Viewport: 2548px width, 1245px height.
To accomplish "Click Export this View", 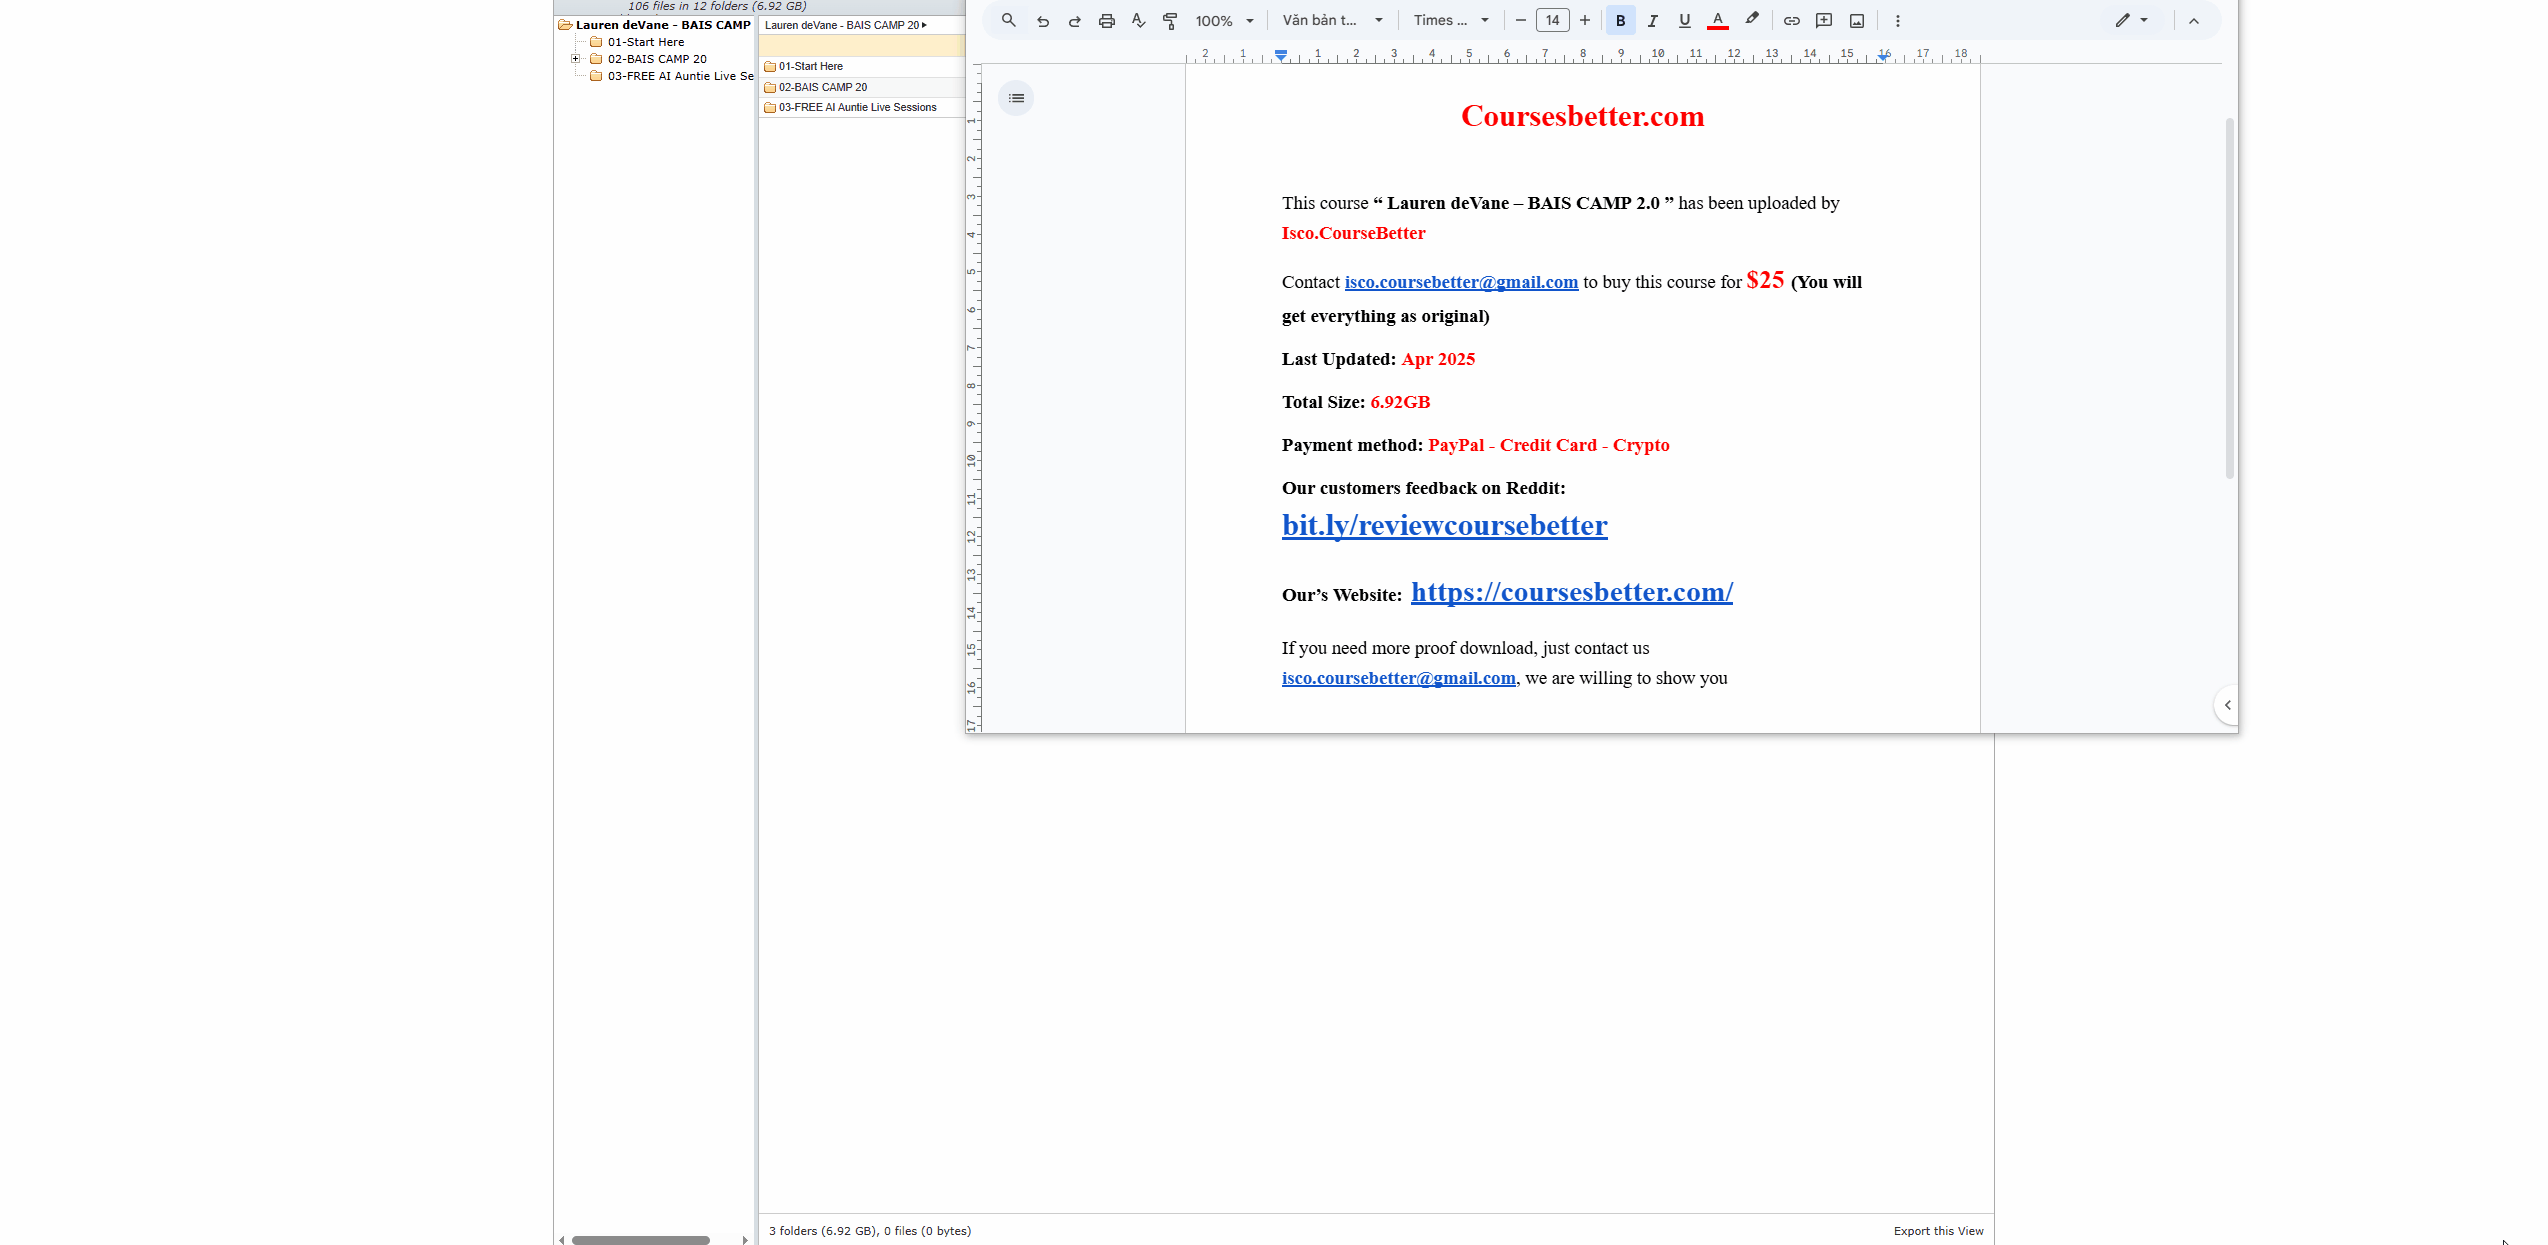I will click(x=1938, y=1231).
